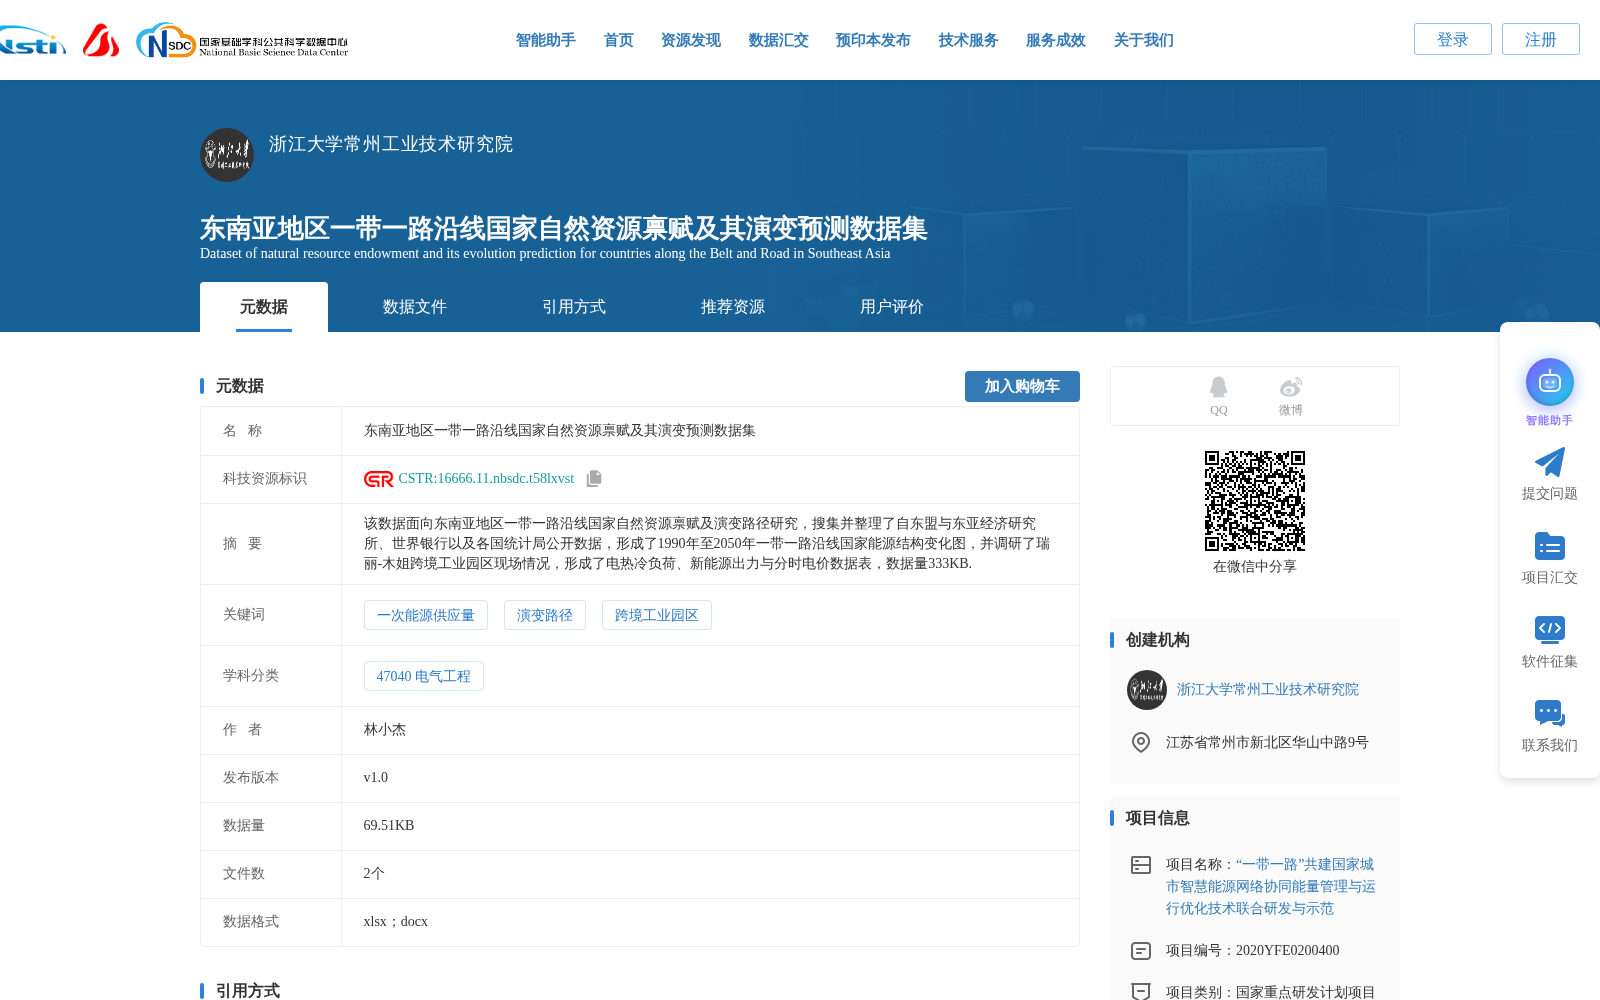Screen dimensions: 1600x1000
Task: Click the 加入购物车 button
Action: [x=1022, y=386]
